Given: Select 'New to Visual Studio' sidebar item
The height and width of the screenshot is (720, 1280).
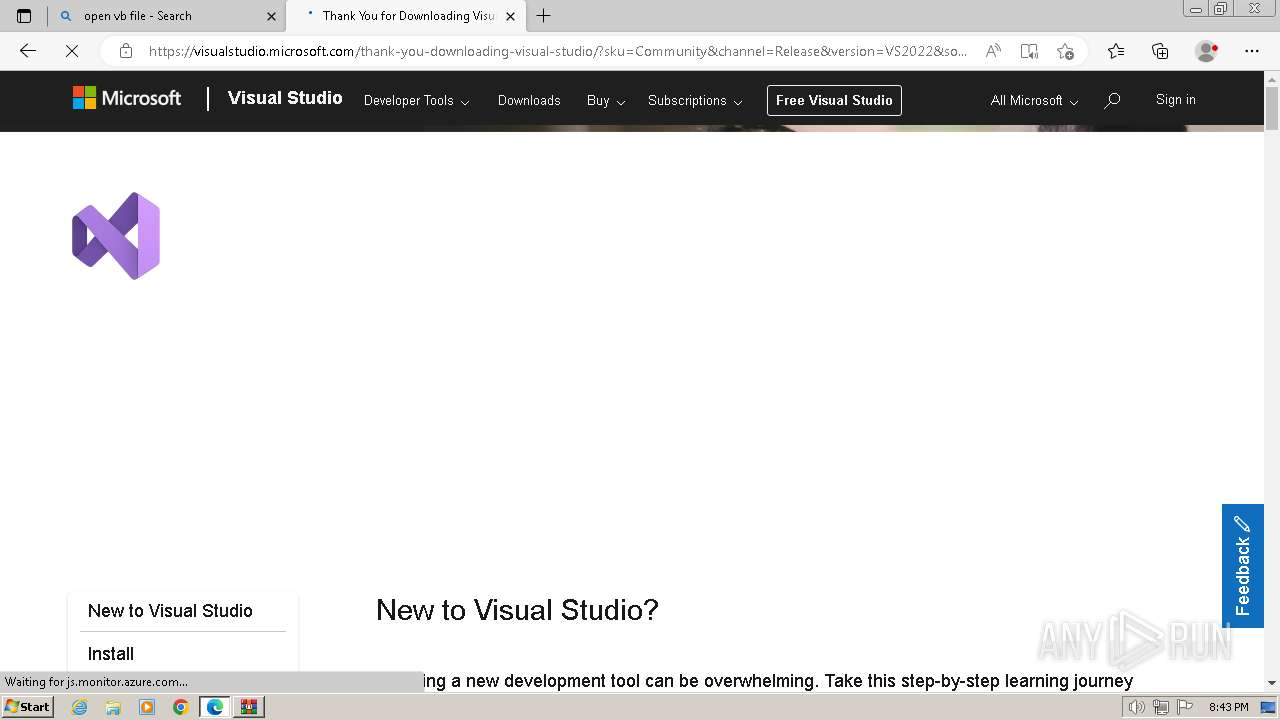Looking at the screenshot, I should (170, 611).
